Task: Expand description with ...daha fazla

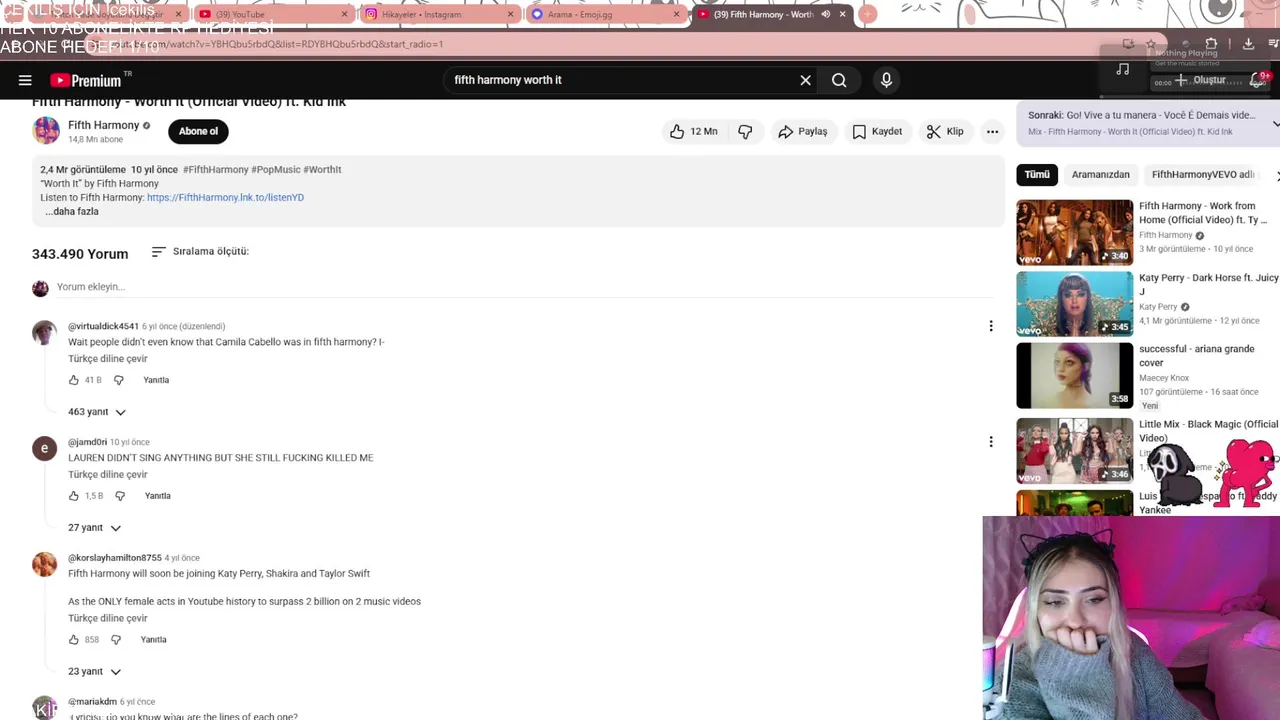Action: [x=72, y=212]
